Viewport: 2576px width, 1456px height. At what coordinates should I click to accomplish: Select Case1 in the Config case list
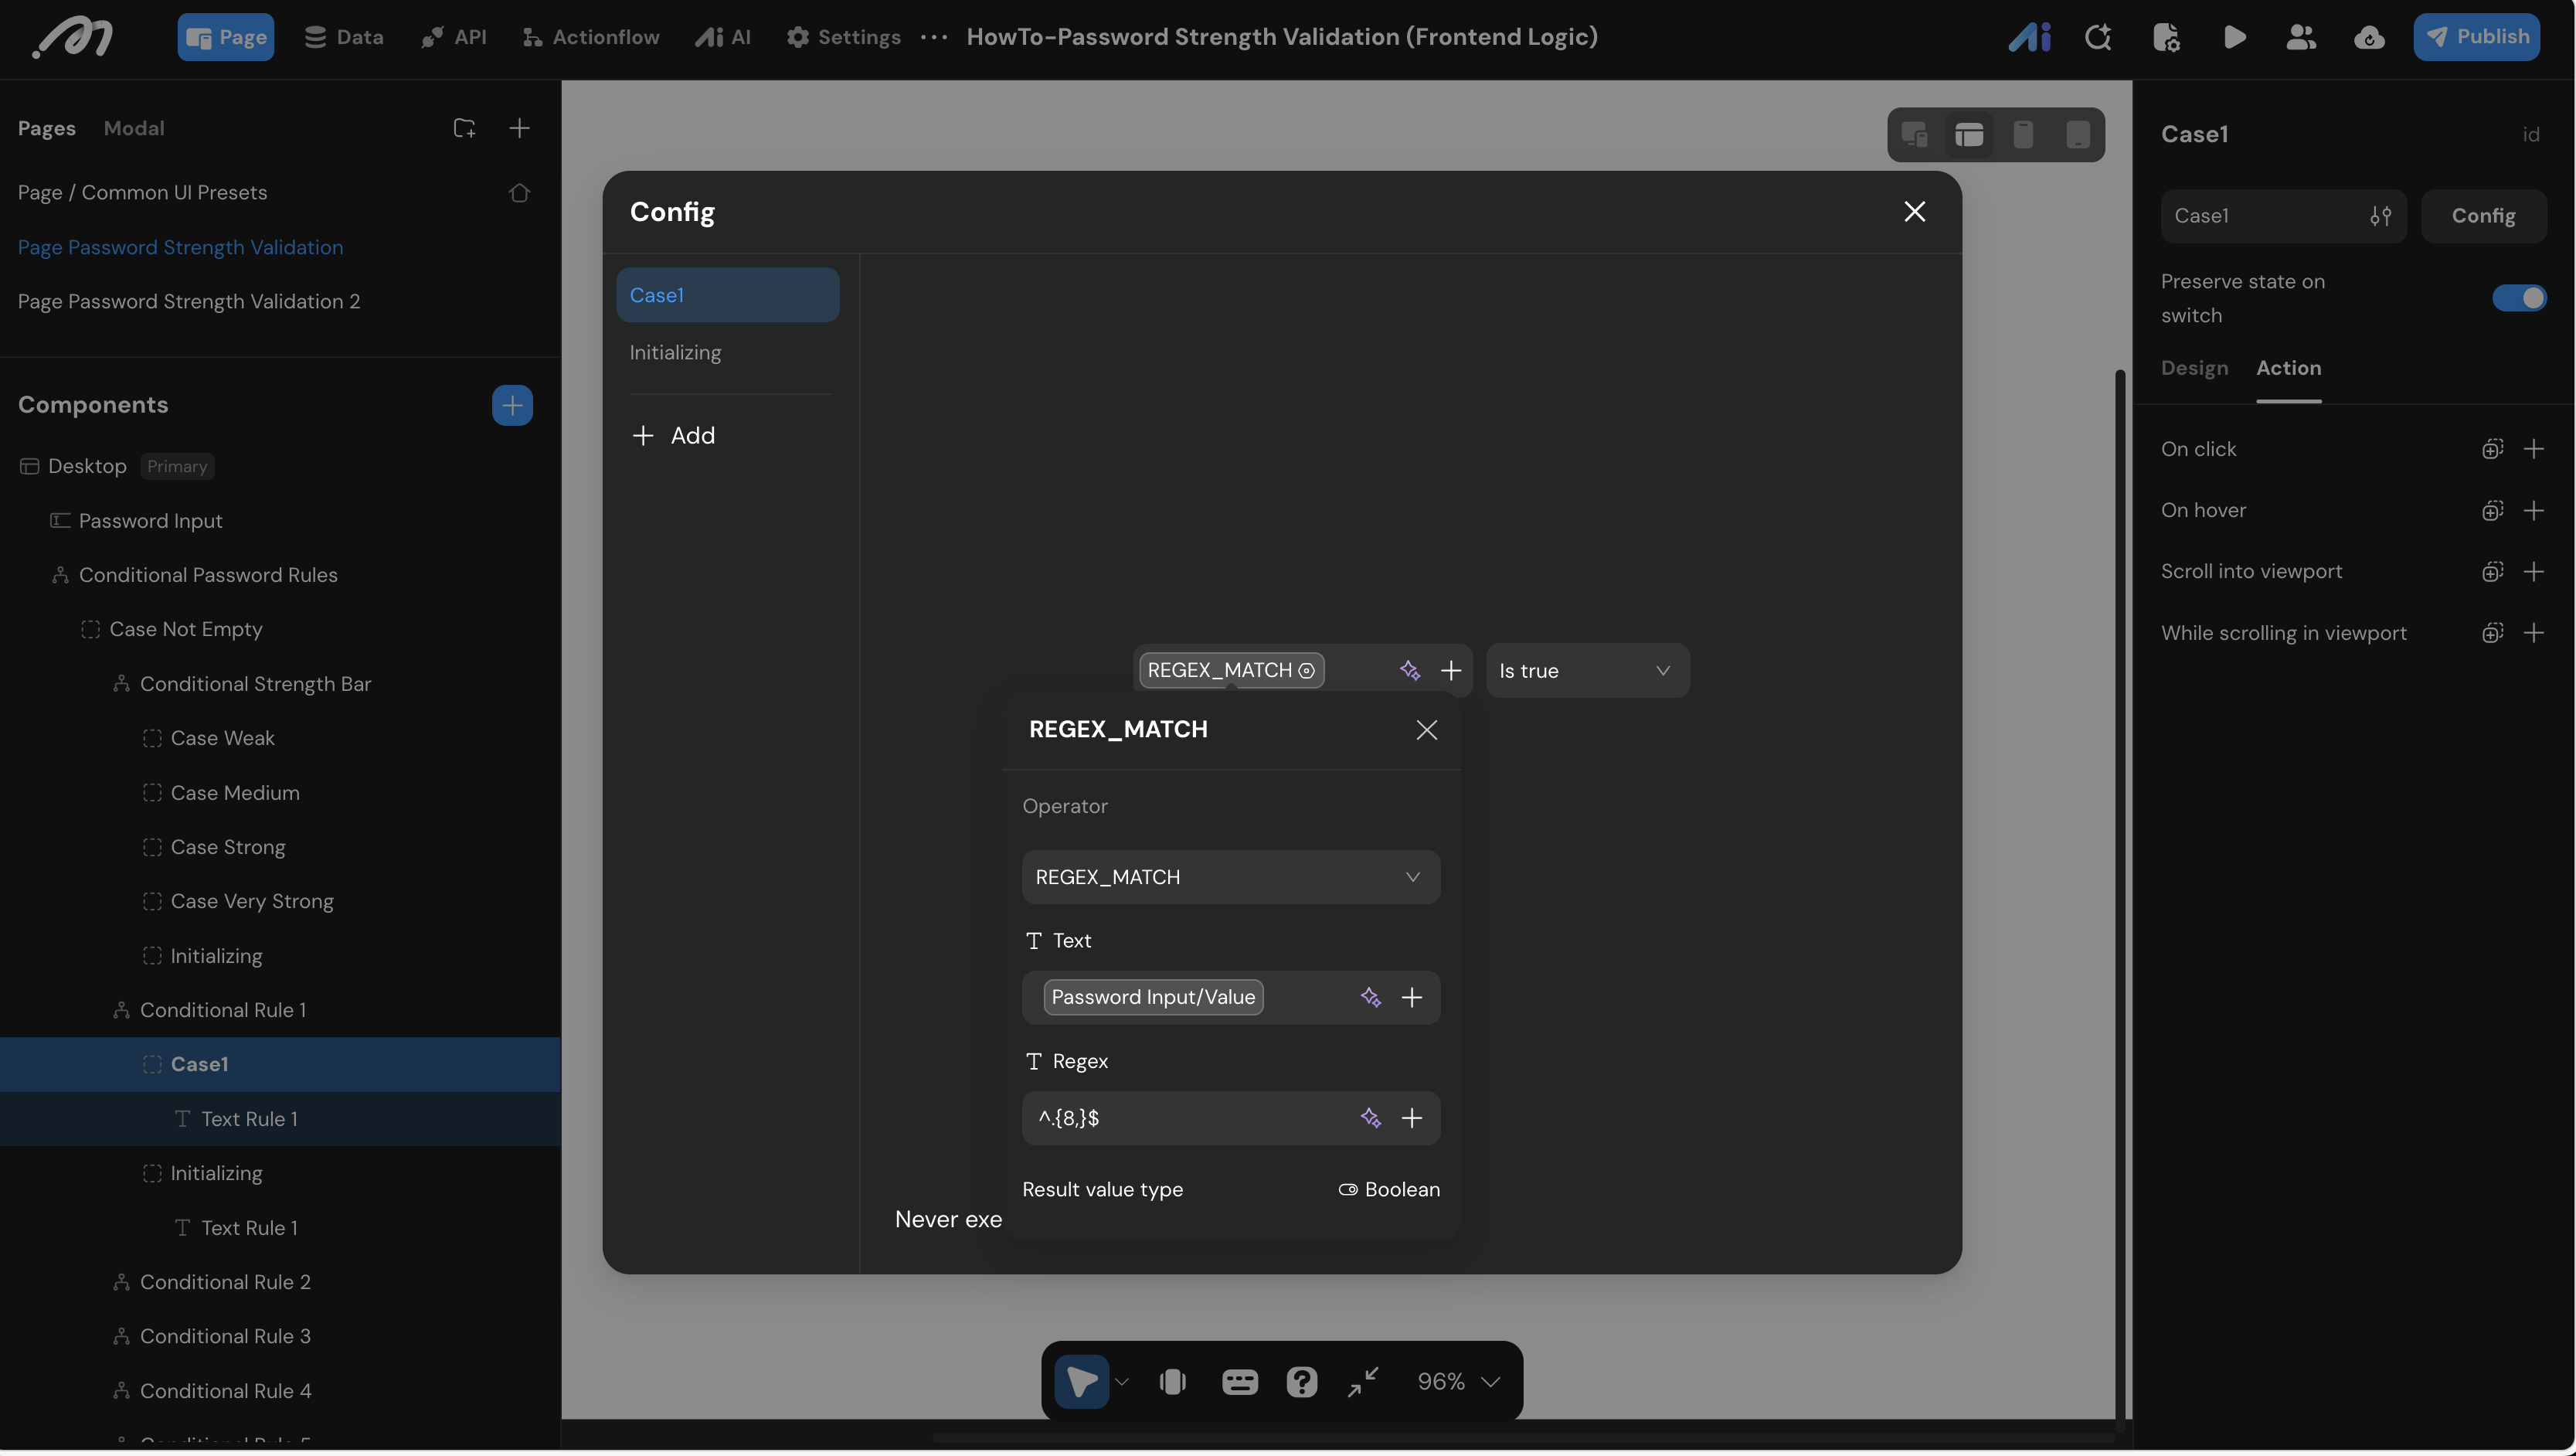(x=727, y=295)
